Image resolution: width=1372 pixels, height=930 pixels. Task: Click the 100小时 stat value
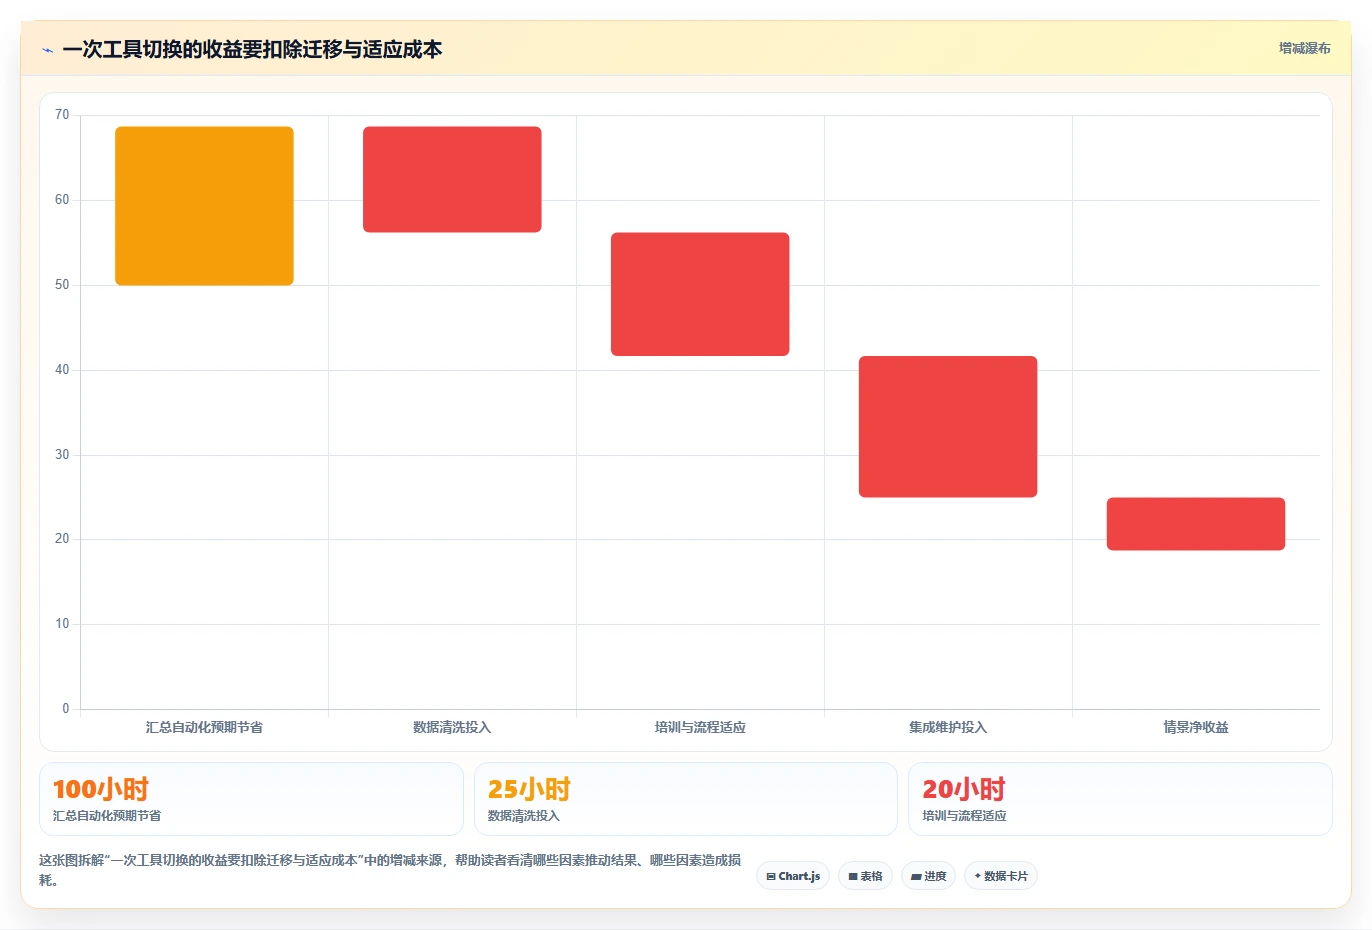click(x=100, y=789)
